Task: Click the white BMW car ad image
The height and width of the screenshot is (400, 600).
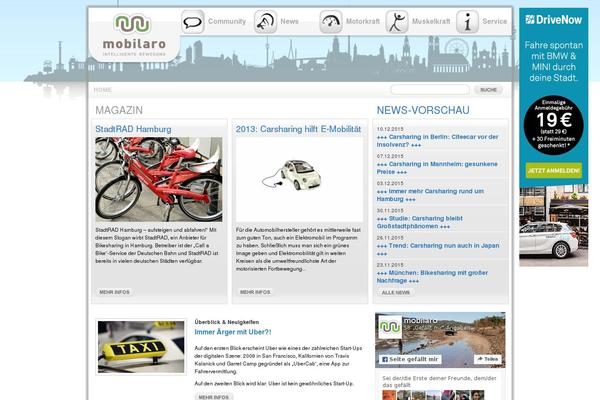Action: (553, 225)
